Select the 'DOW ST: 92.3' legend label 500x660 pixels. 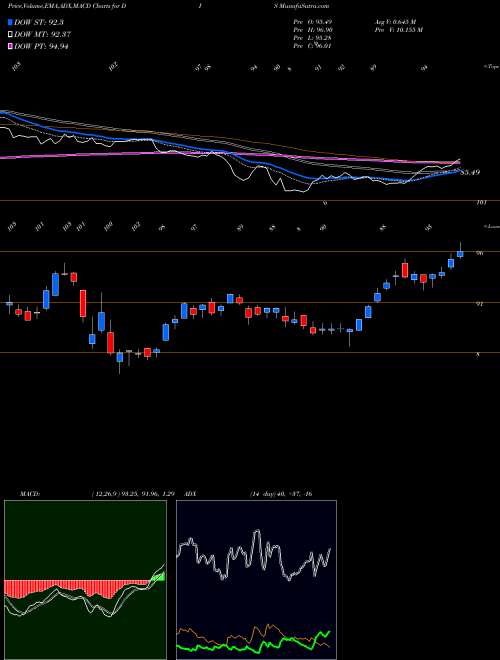[x=39, y=22]
